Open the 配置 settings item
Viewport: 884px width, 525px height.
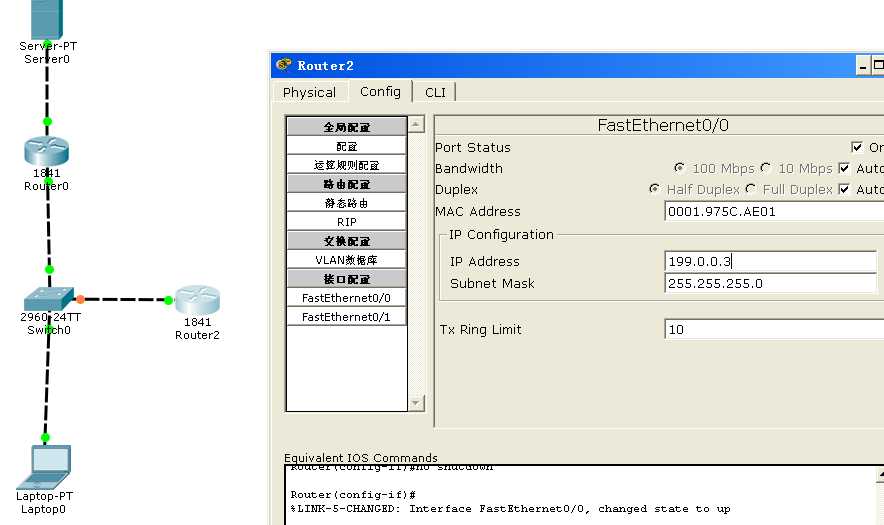346,146
